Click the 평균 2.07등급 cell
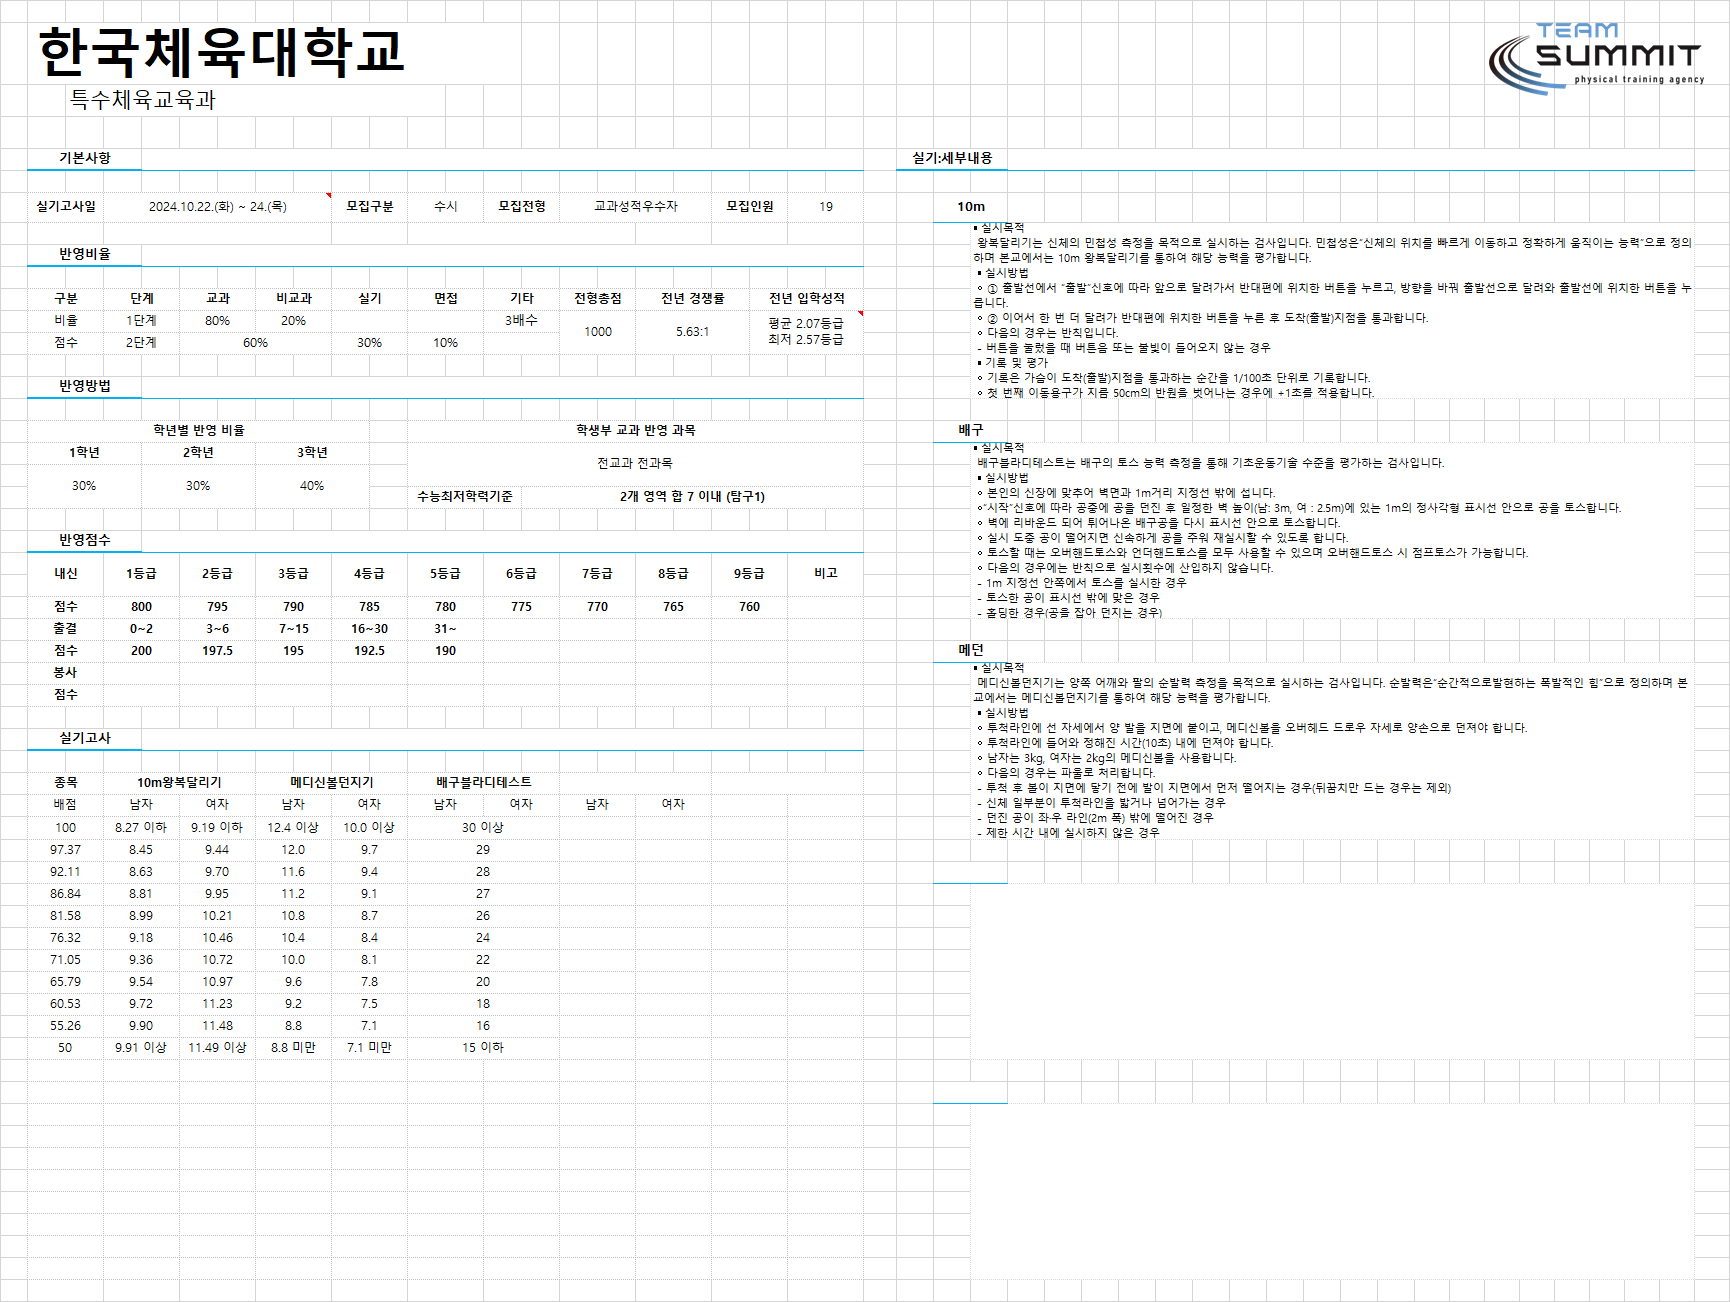This screenshot has height=1302, width=1730. (x=806, y=324)
